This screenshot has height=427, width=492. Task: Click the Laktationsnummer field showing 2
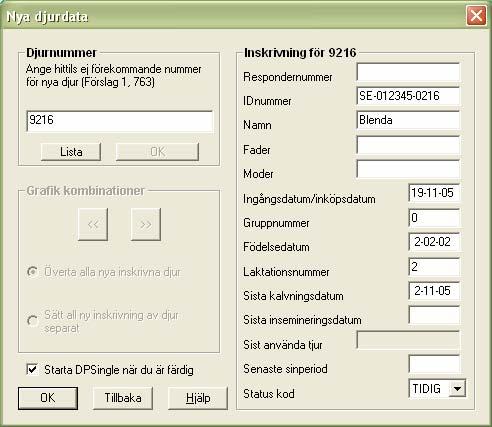[434, 267]
